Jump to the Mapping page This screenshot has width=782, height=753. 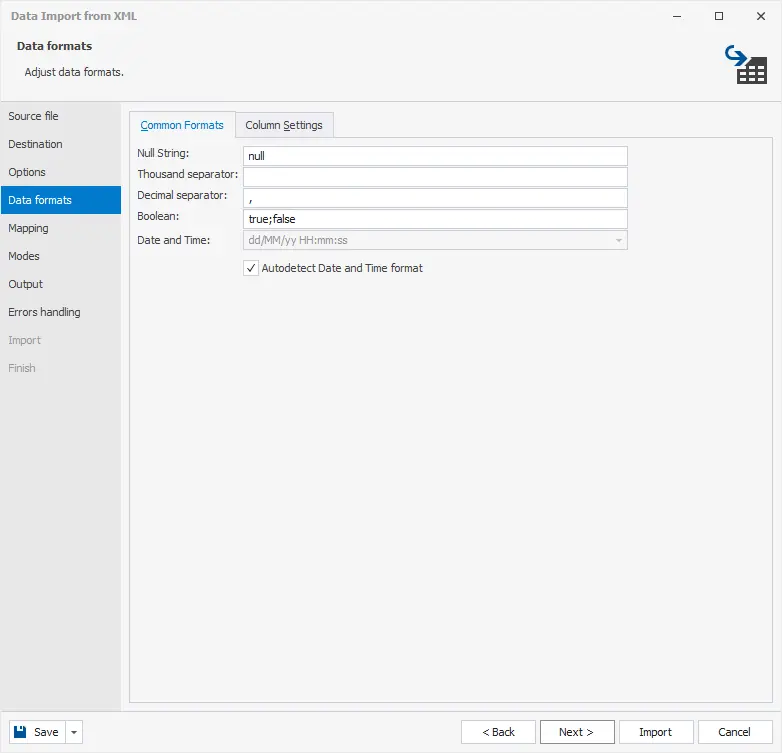(29, 228)
